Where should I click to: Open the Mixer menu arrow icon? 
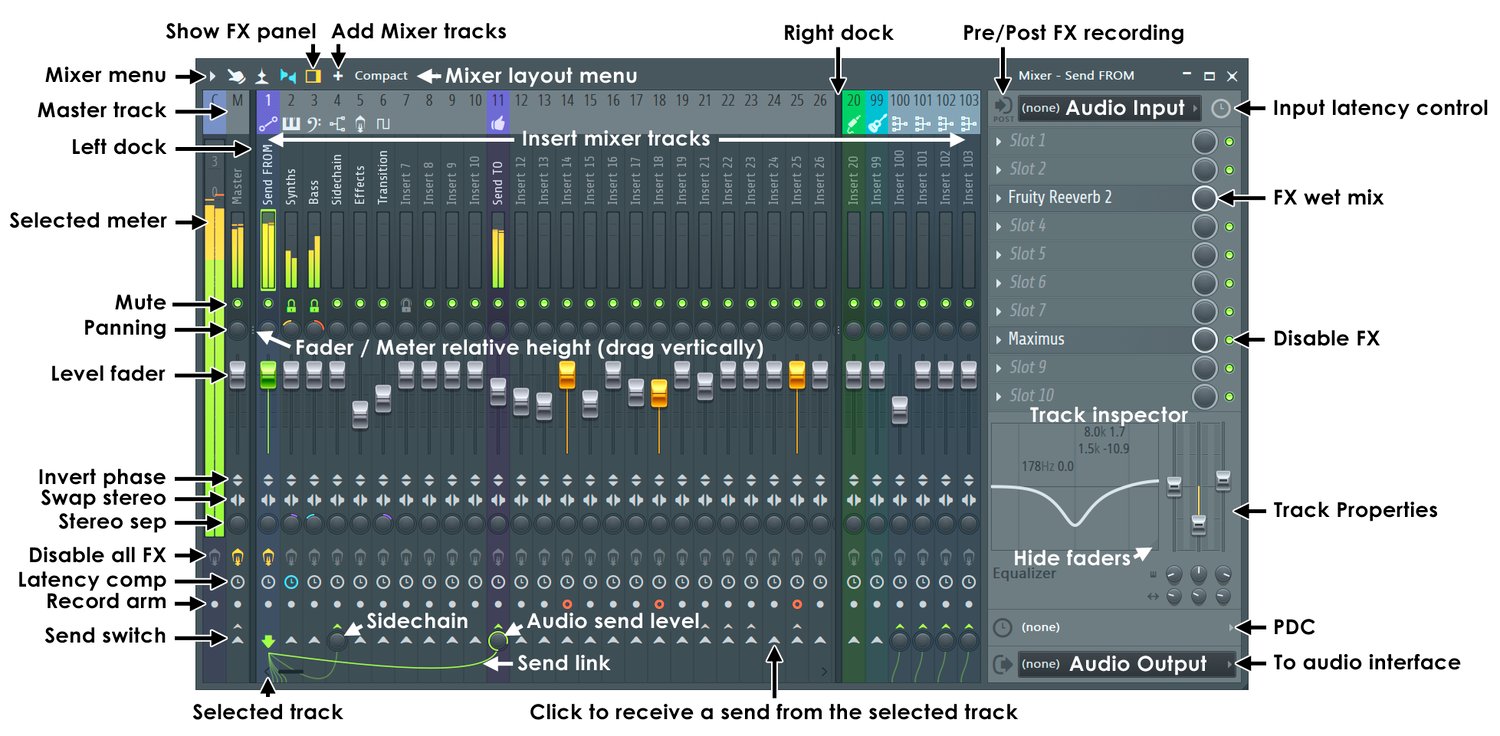(x=212, y=75)
